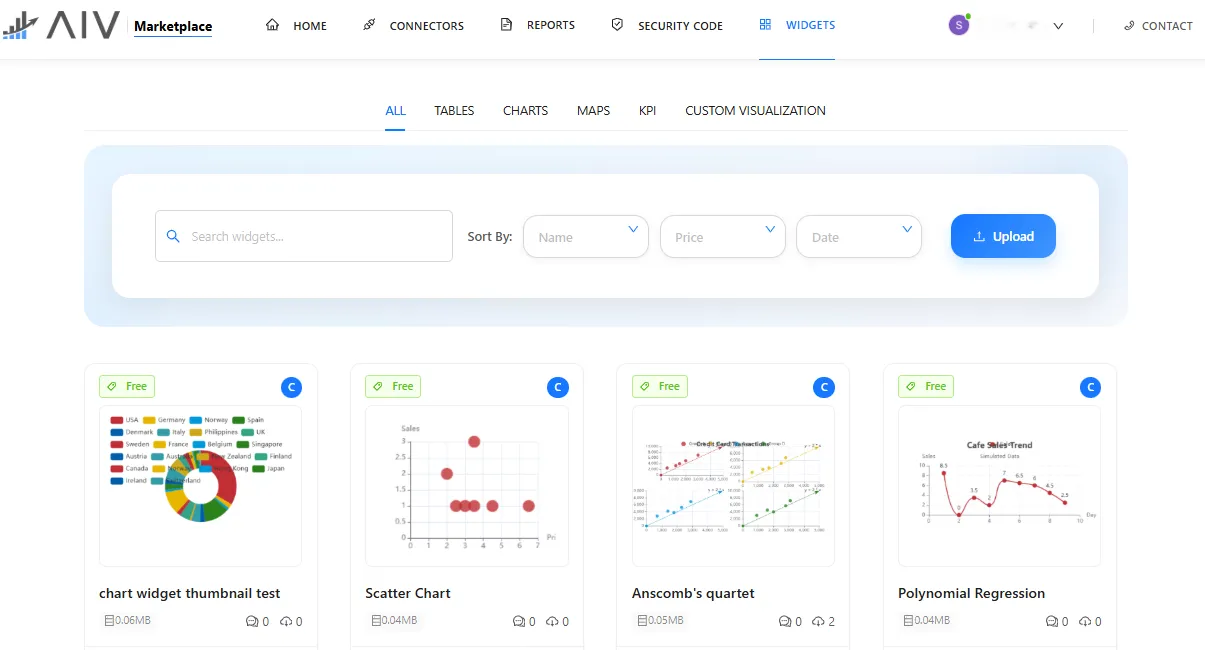Click the AIV logo icon
Viewport: 1205px width, 650px height.
62,25
